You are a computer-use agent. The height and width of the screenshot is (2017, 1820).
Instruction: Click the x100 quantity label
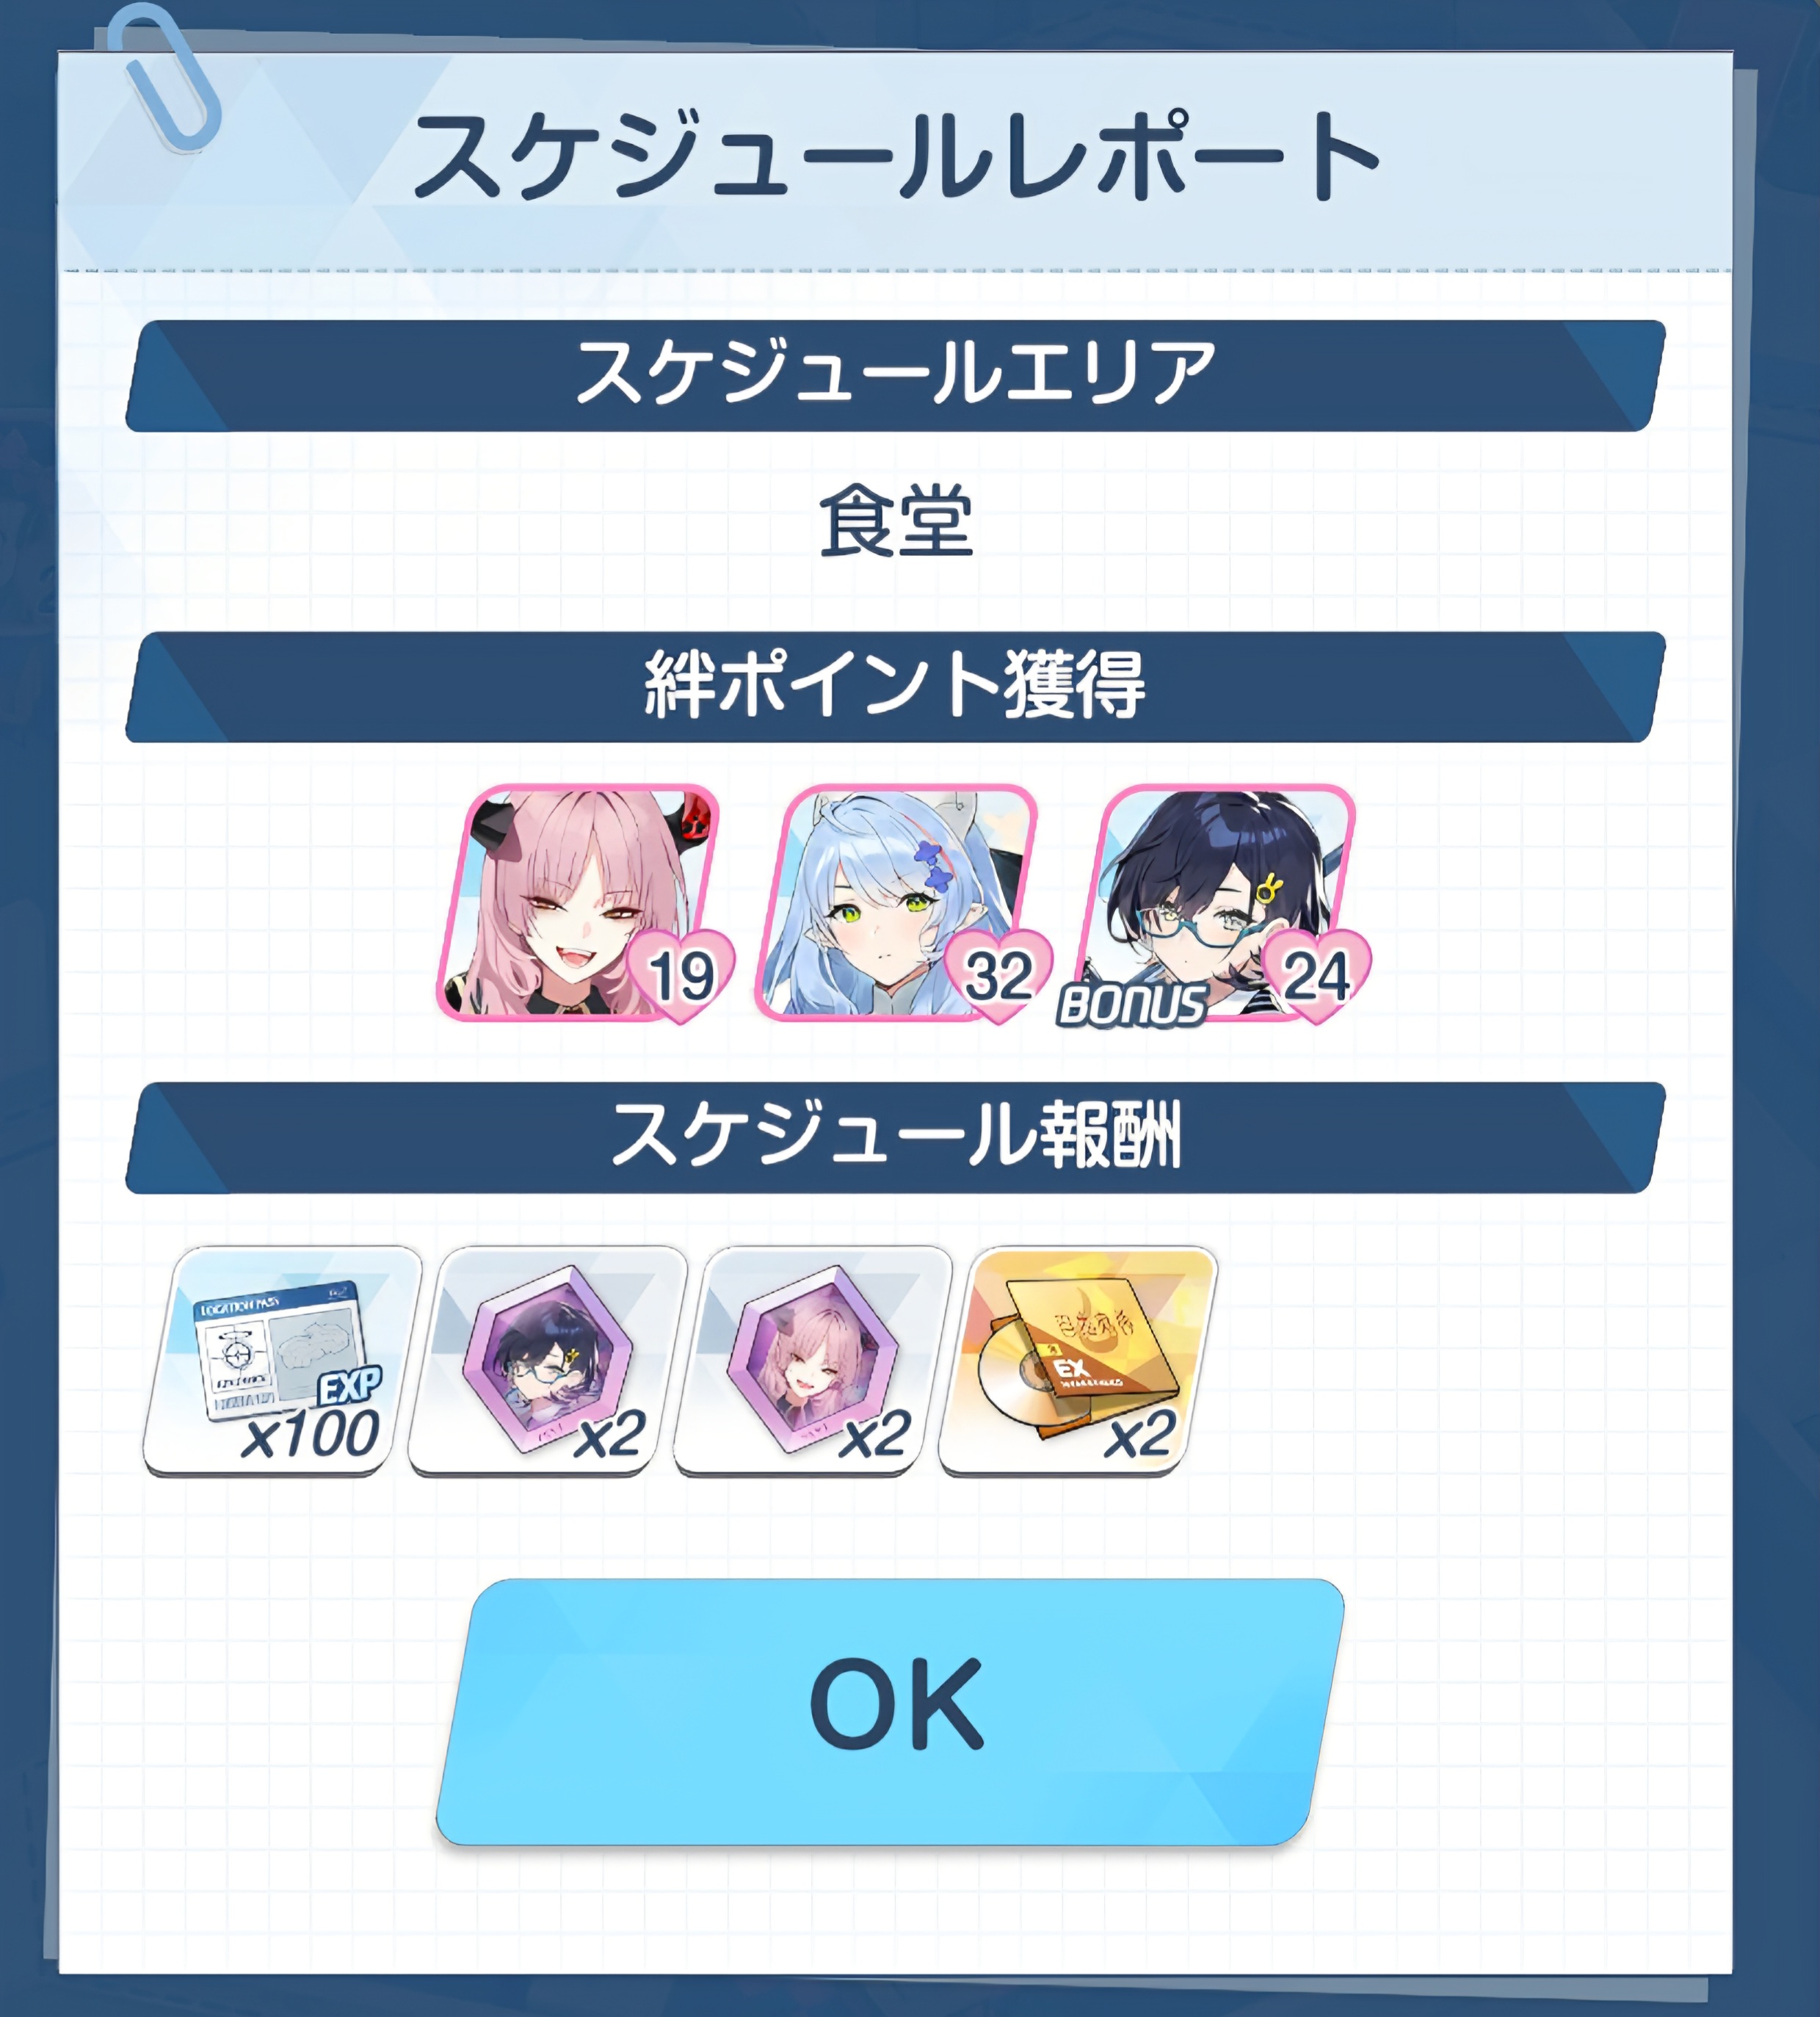pyautogui.click(x=310, y=1434)
